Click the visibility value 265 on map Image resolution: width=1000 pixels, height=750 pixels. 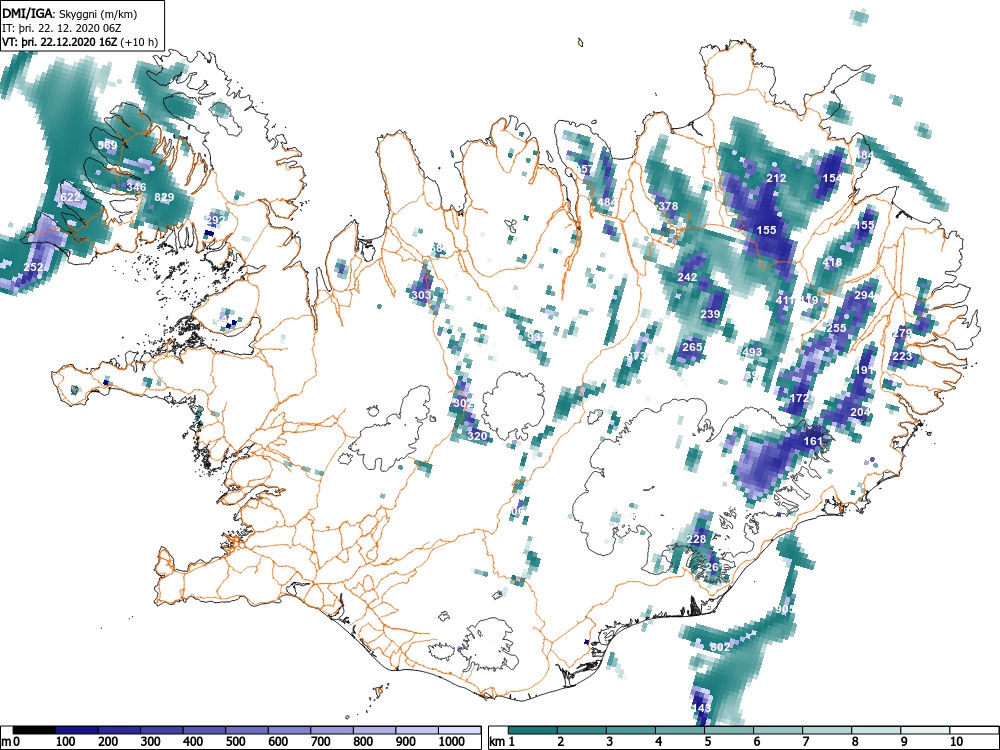[x=692, y=347]
